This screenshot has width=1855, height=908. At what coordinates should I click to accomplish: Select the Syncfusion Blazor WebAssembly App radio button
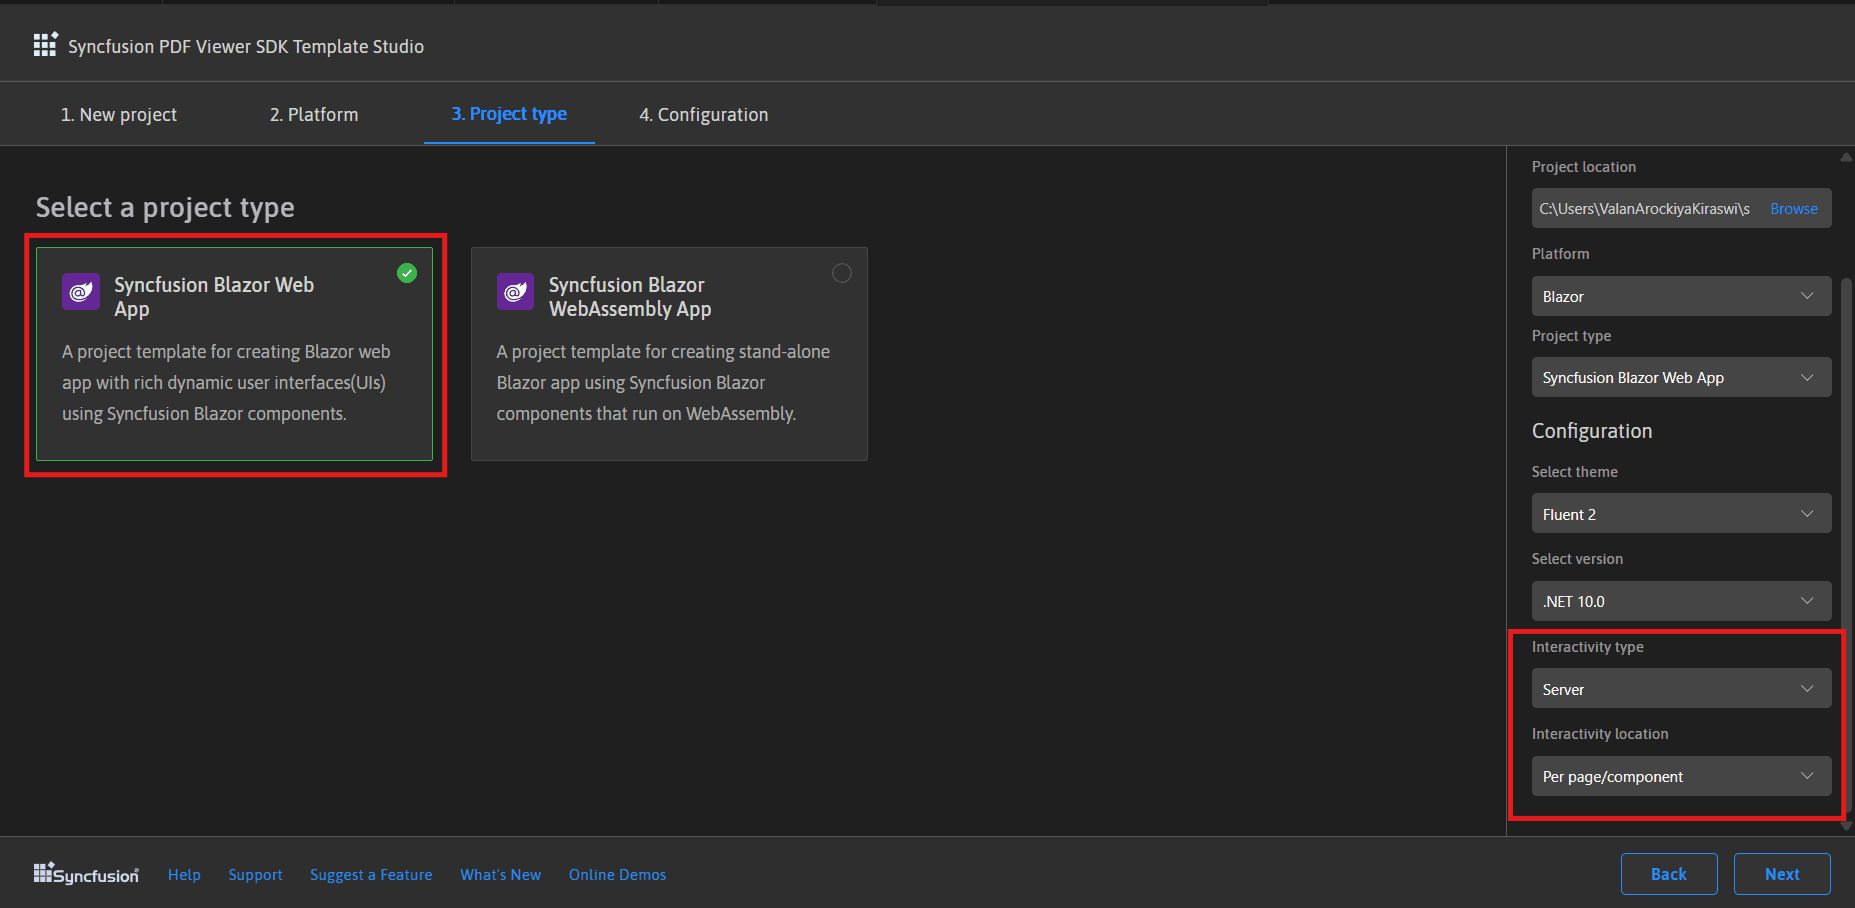point(842,273)
